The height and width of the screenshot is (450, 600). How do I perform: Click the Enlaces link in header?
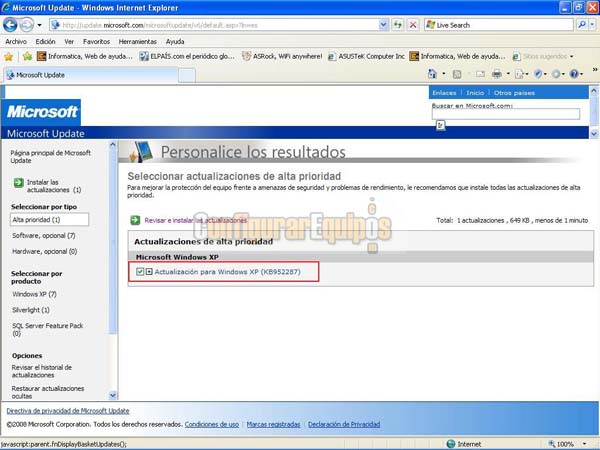pyautogui.click(x=444, y=93)
